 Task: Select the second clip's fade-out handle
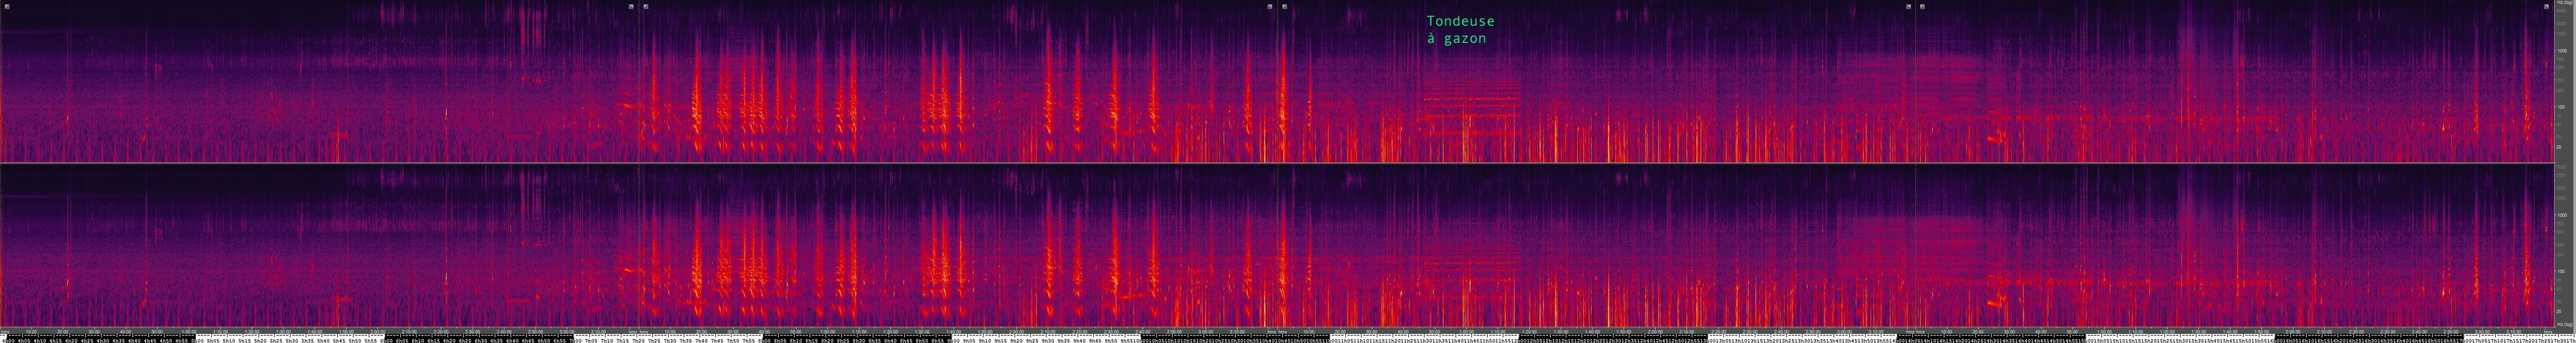pyautogui.click(x=1270, y=6)
